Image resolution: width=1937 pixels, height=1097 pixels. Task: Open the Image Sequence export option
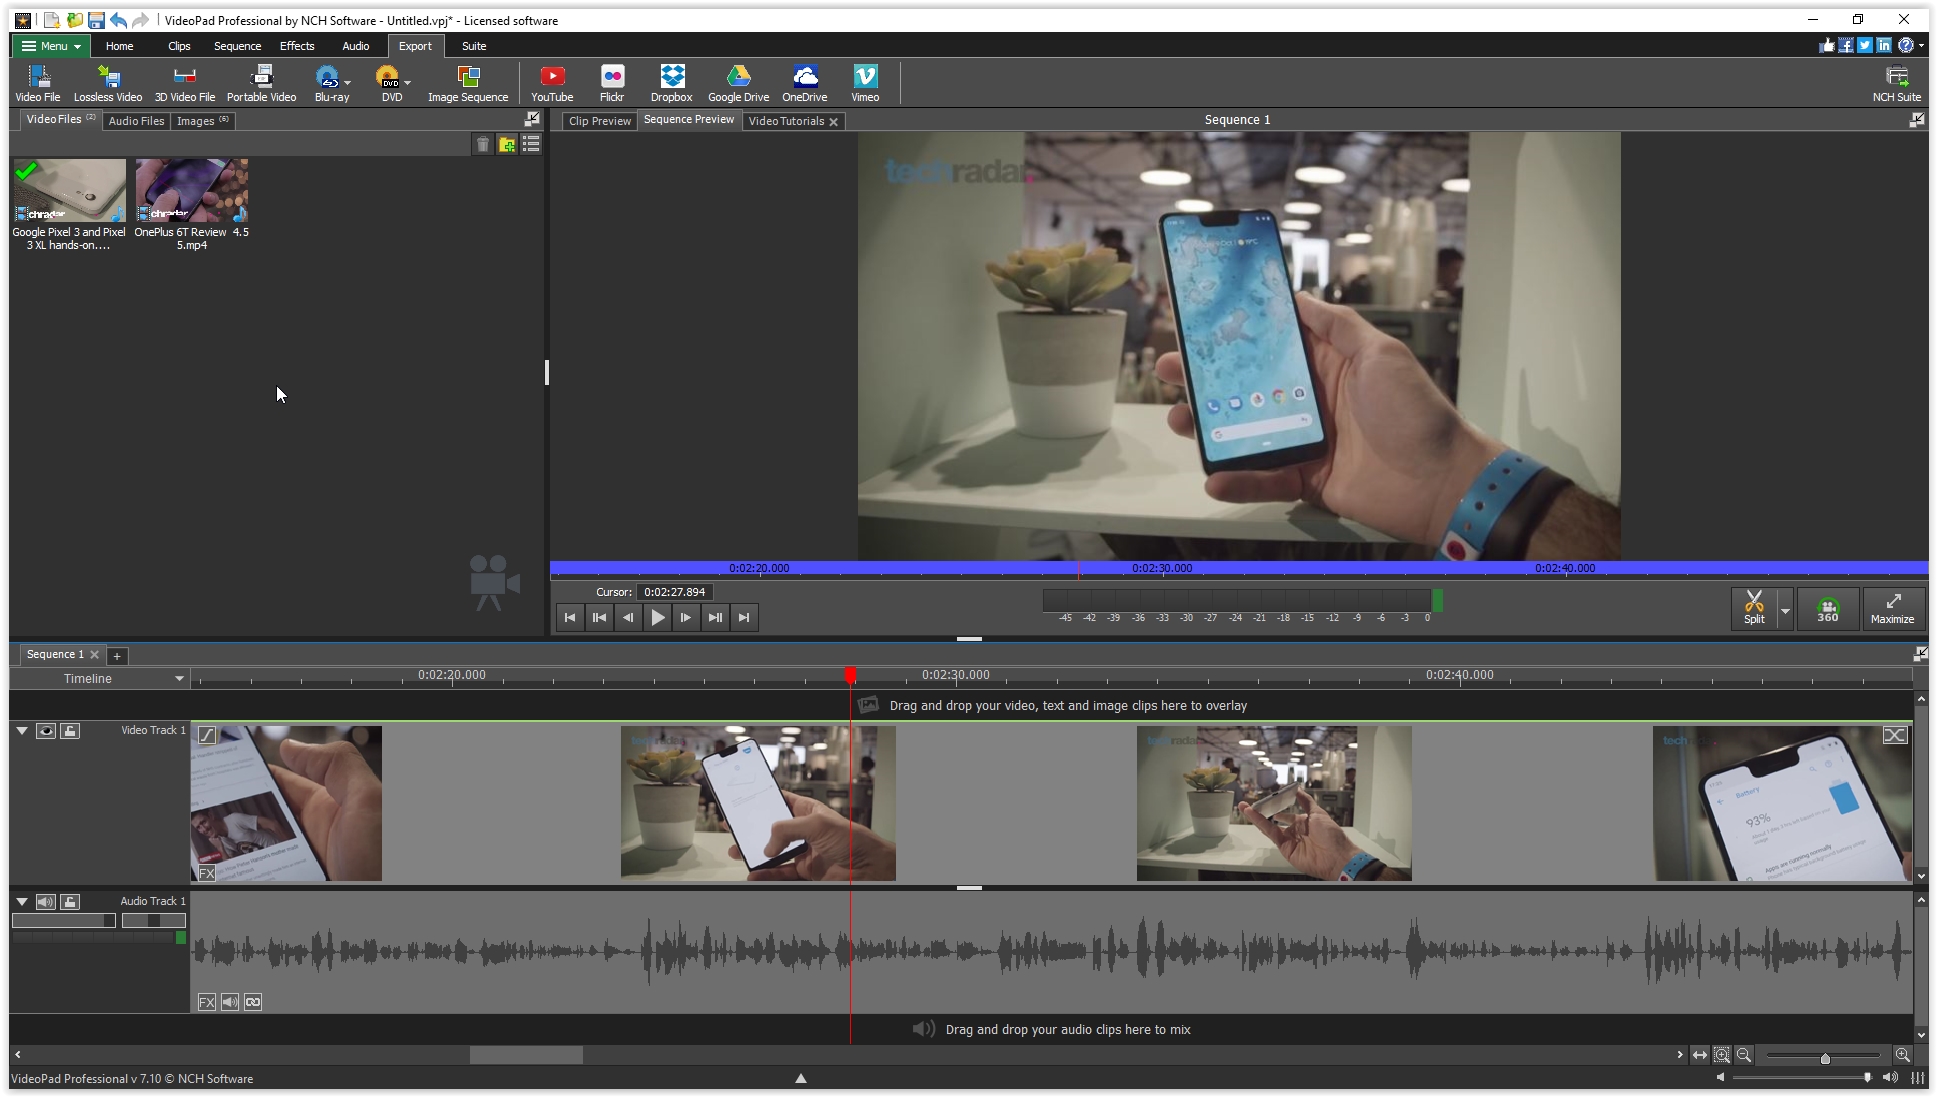tap(467, 82)
